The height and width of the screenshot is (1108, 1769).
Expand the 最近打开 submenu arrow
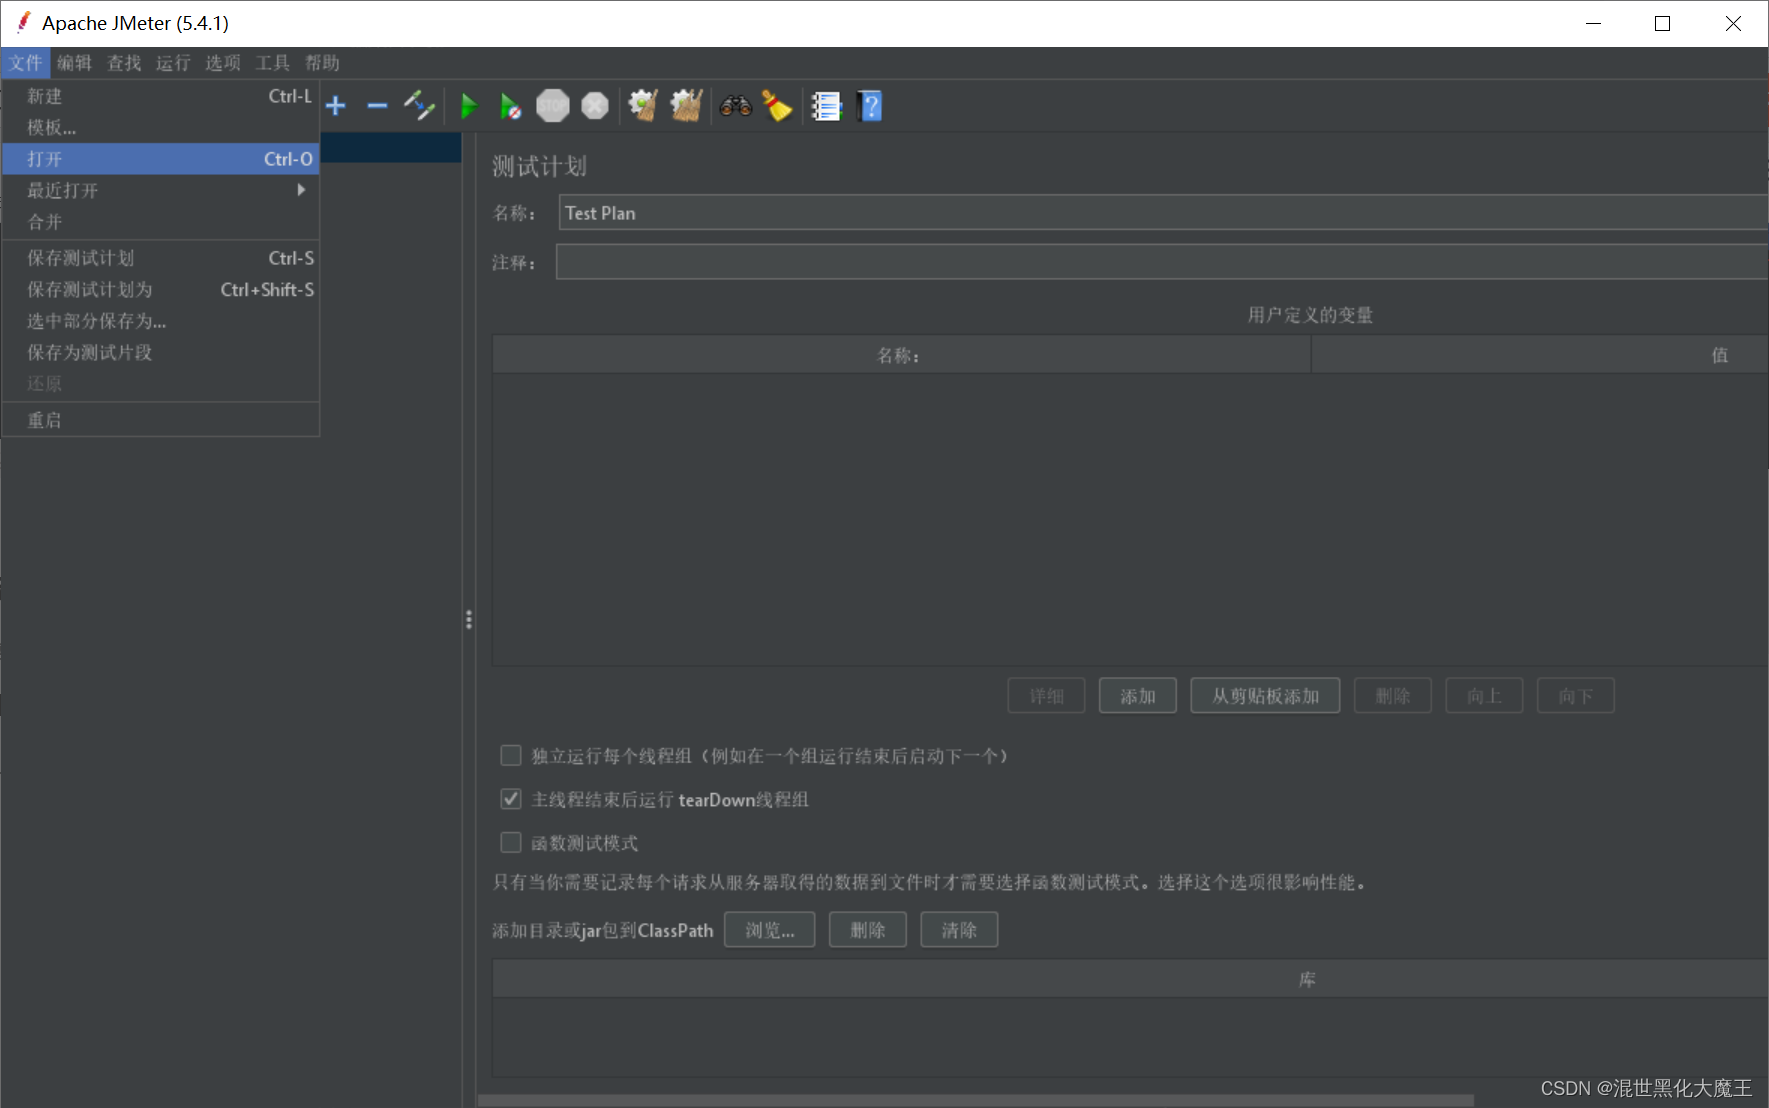click(x=301, y=190)
